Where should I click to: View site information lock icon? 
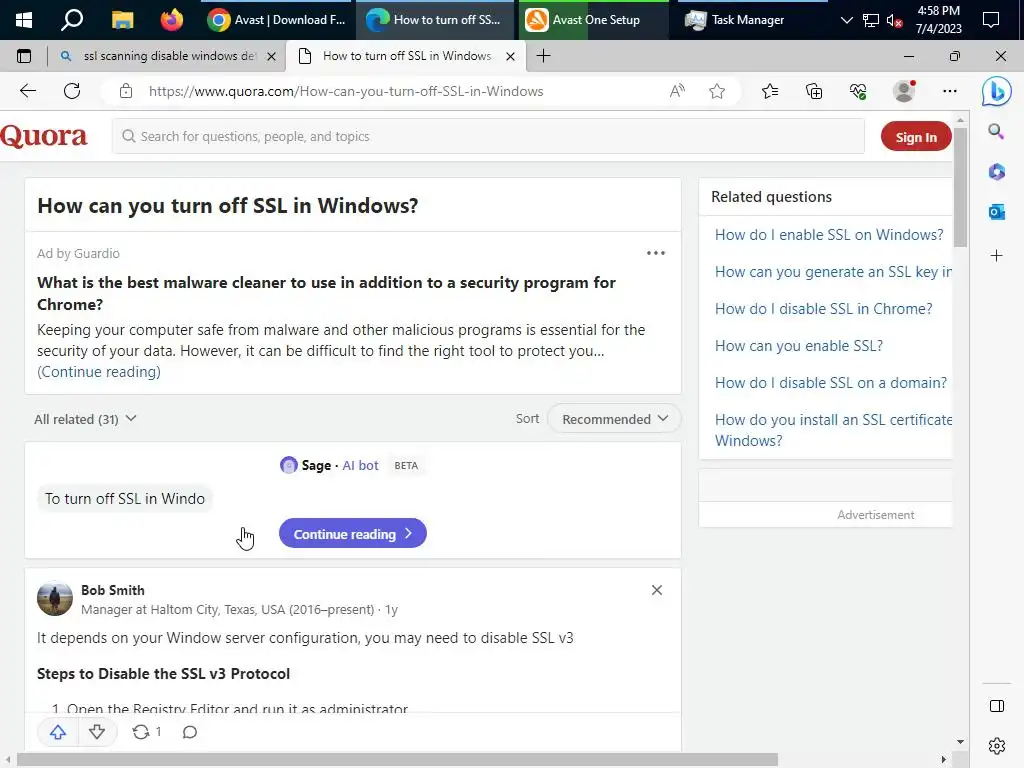click(126, 91)
